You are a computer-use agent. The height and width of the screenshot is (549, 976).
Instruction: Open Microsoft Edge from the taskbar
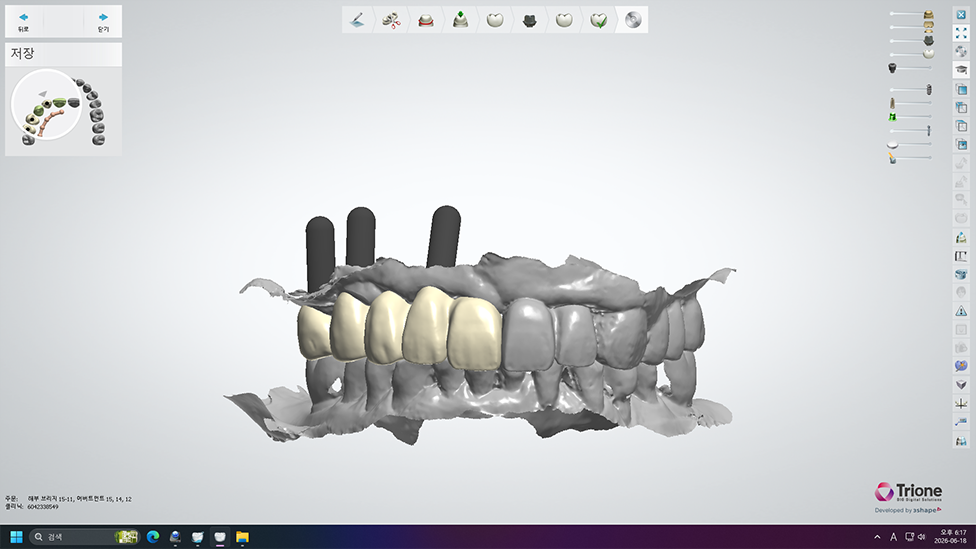pyautogui.click(x=153, y=537)
